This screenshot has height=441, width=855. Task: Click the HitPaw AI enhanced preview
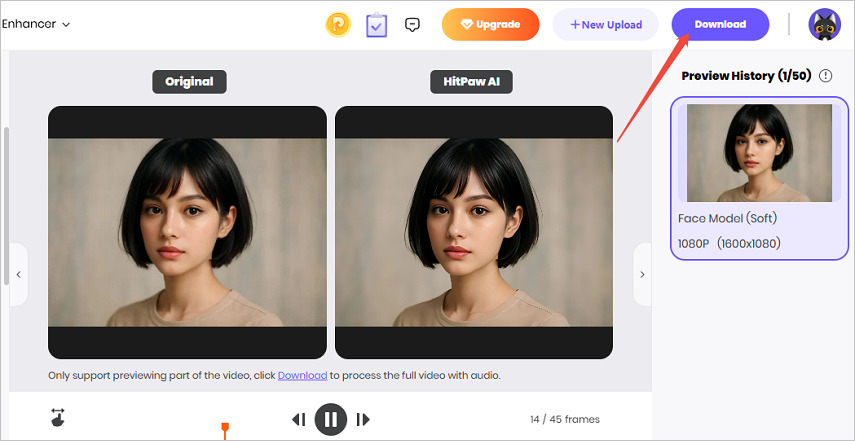(474, 232)
